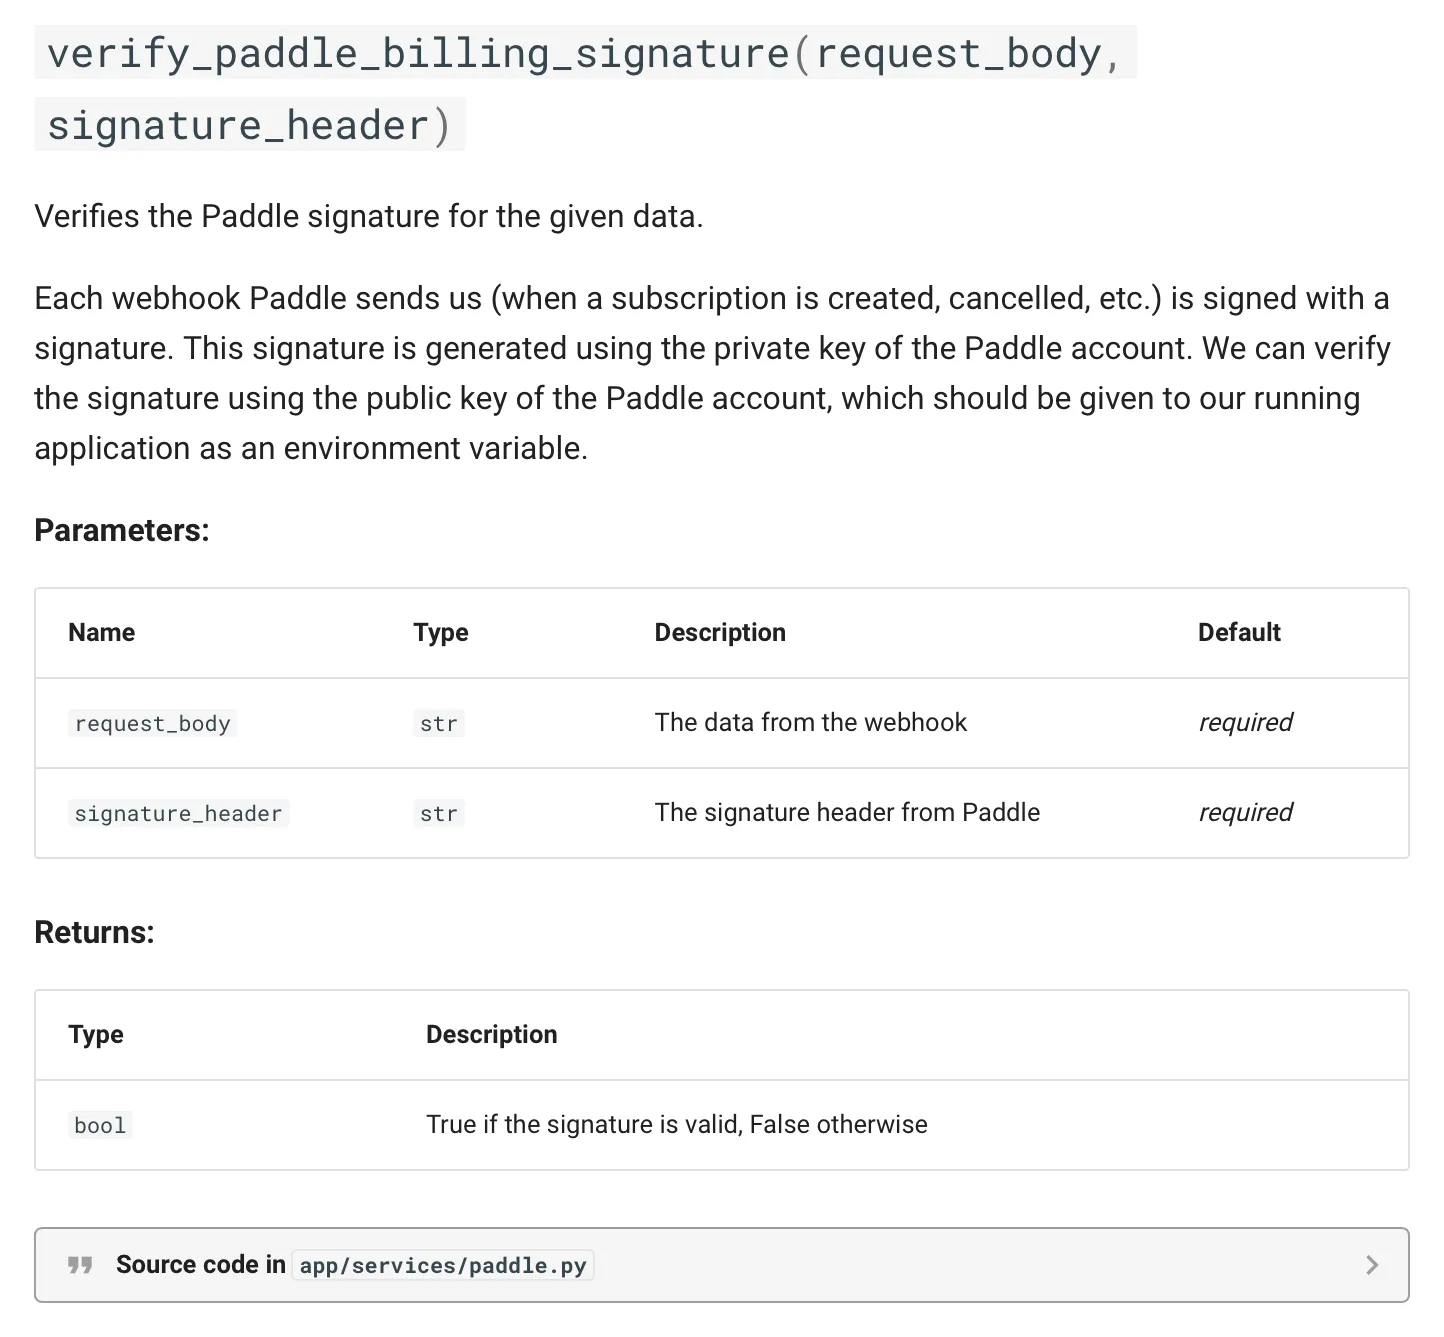The image size is (1444, 1337).
Task: Select the verify_paddle_billing_signature function heading
Action: pos(585,53)
